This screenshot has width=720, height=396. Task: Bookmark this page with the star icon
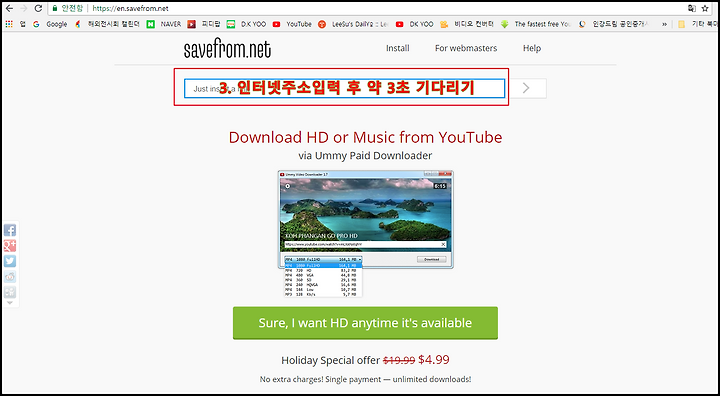coord(705,8)
